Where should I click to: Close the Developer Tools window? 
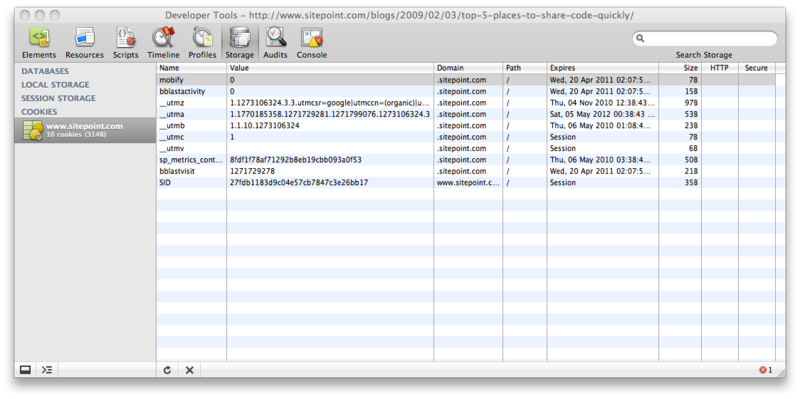tap(25, 15)
